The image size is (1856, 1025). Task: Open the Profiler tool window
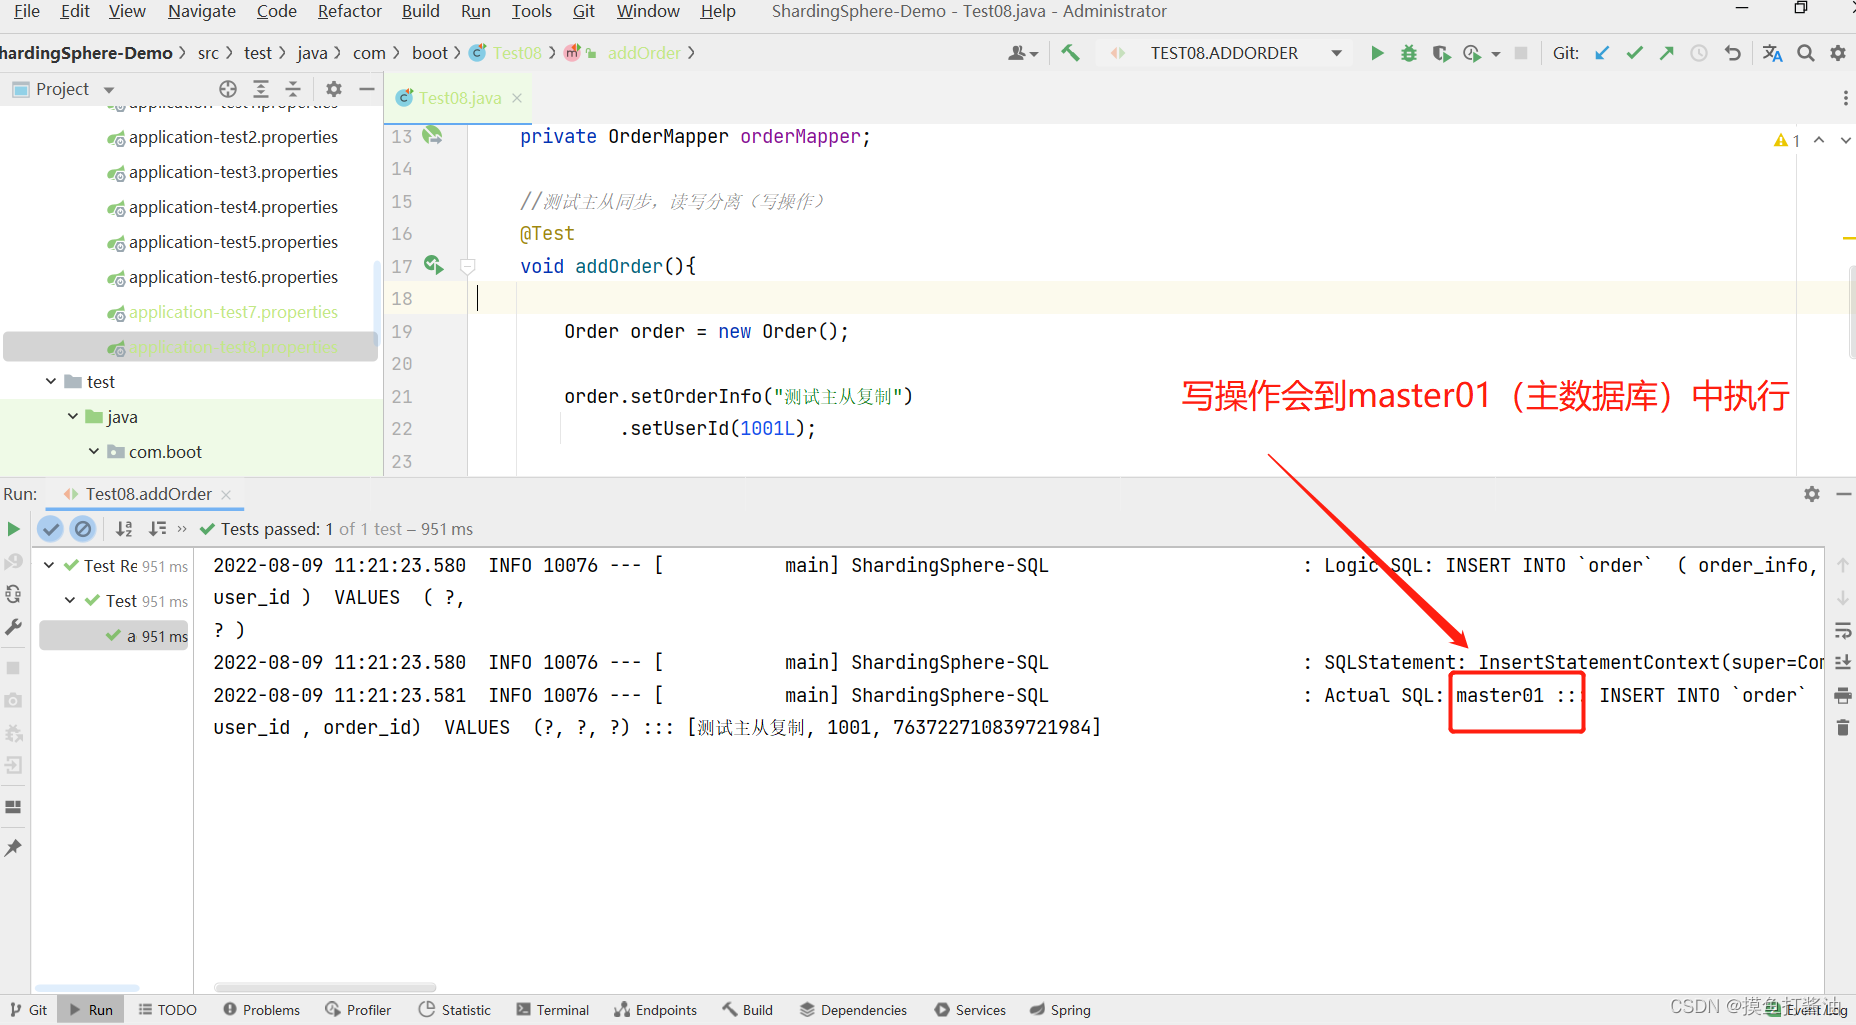(x=358, y=1010)
